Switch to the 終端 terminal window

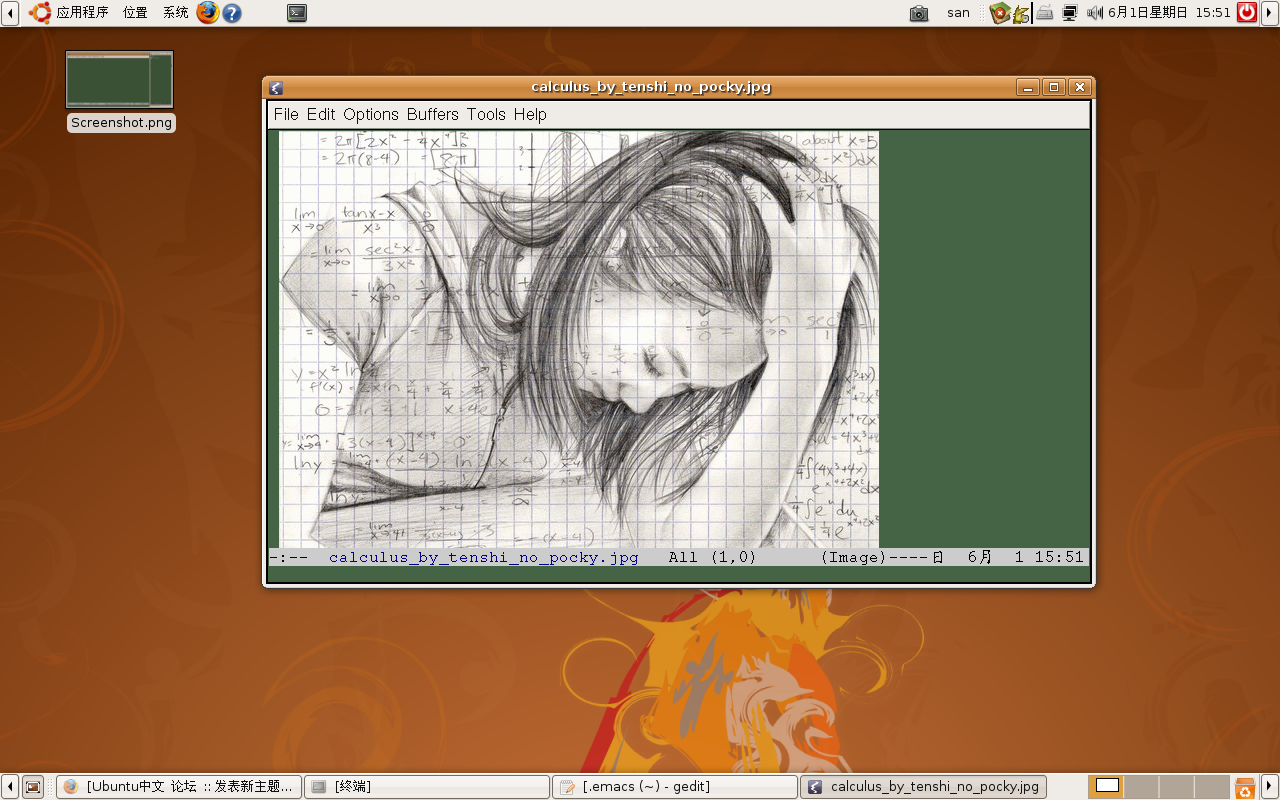click(427, 787)
